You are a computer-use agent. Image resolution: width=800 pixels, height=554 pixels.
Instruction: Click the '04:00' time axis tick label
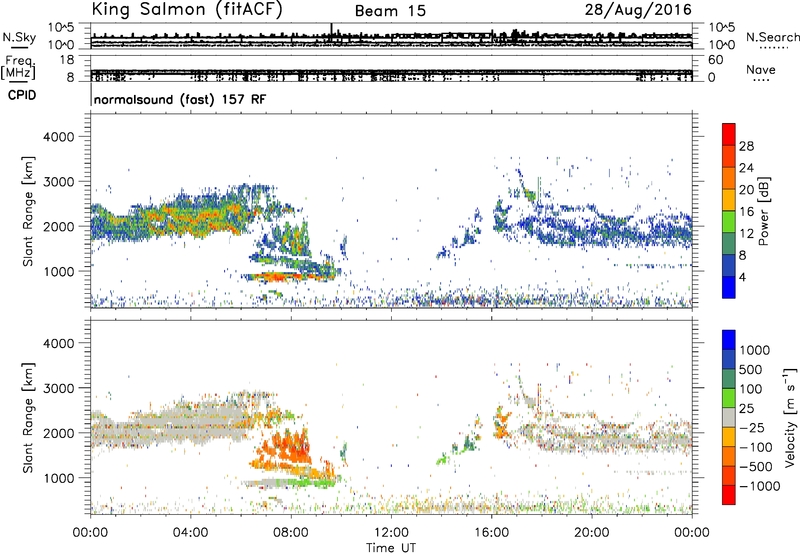click(190, 533)
